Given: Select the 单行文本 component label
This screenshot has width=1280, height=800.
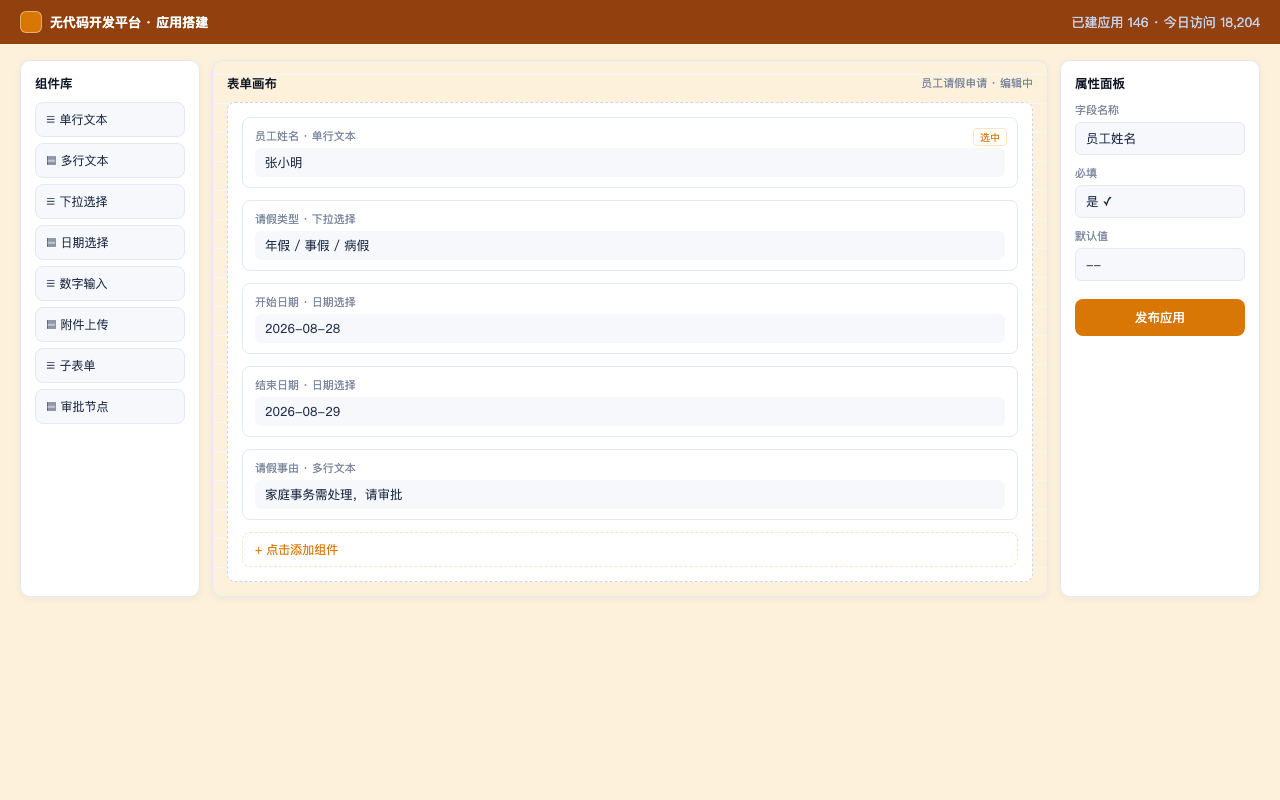Looking at the screenshot, I should tap(83, 120).
